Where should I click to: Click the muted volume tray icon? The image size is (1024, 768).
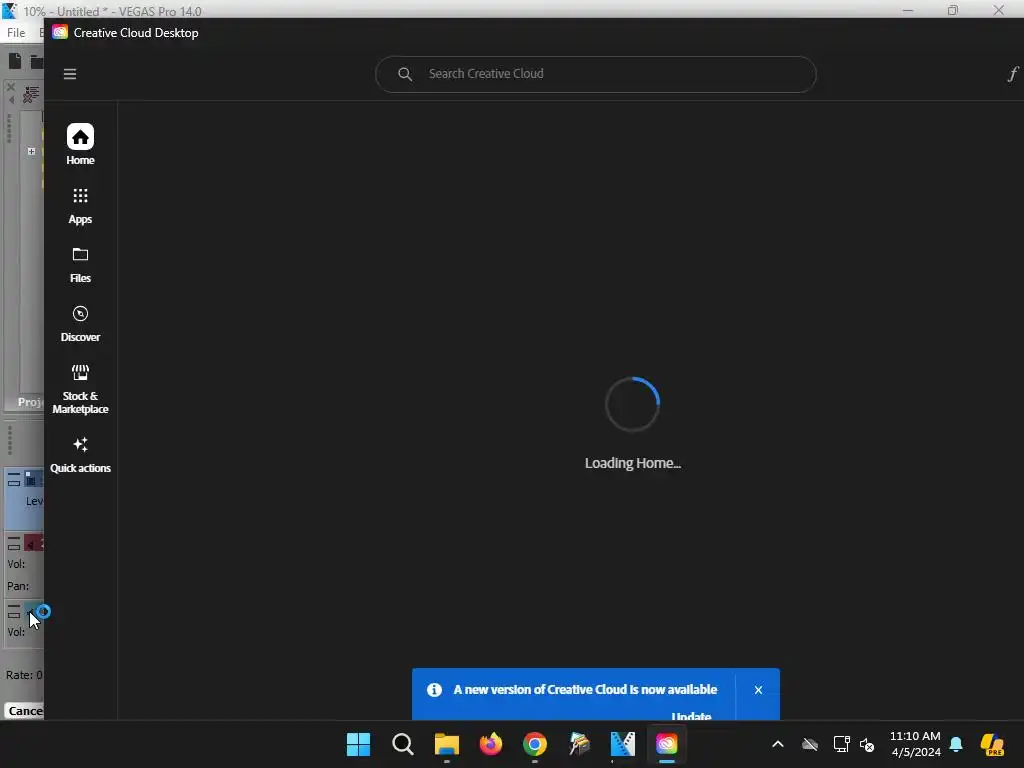tap(867, 744)
